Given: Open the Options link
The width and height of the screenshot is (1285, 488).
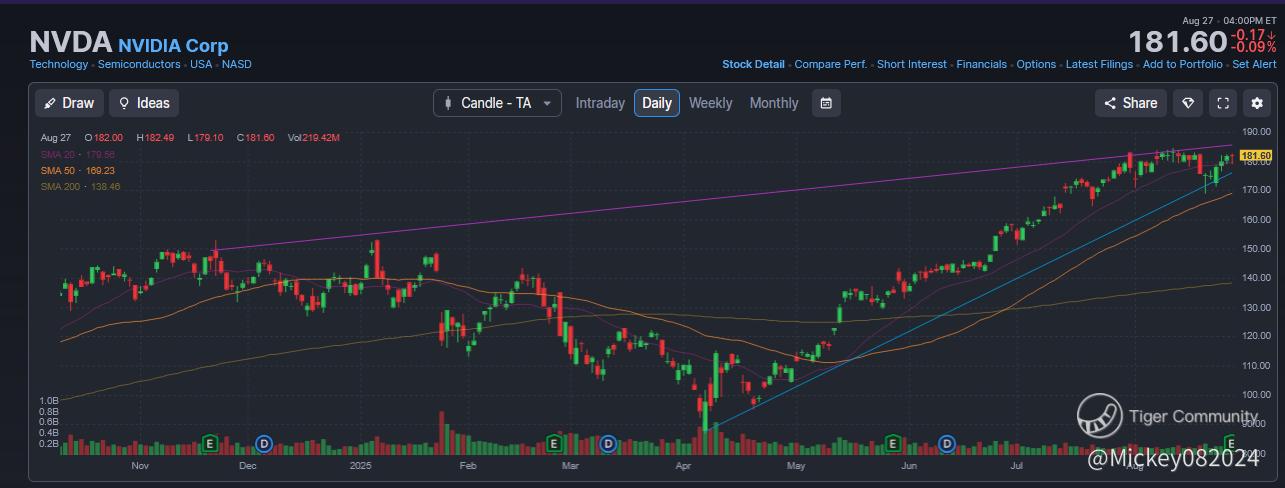Looking at the screenshot, I should pos(1036,64).
